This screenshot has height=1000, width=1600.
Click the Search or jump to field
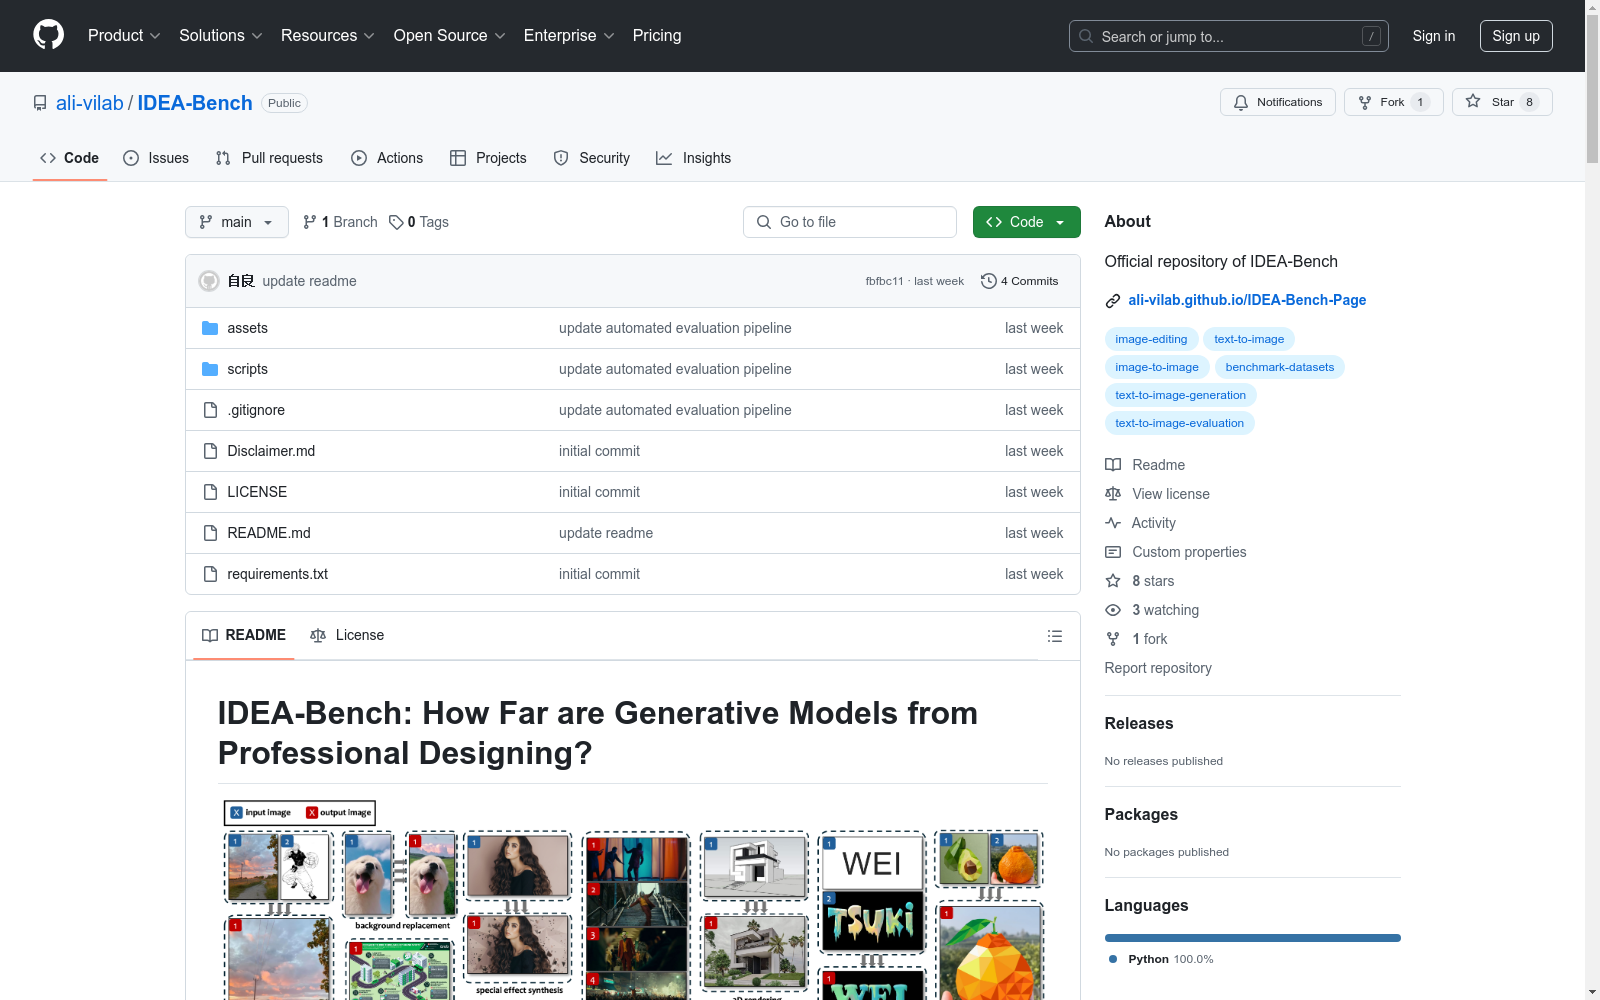coord(1229,36)
